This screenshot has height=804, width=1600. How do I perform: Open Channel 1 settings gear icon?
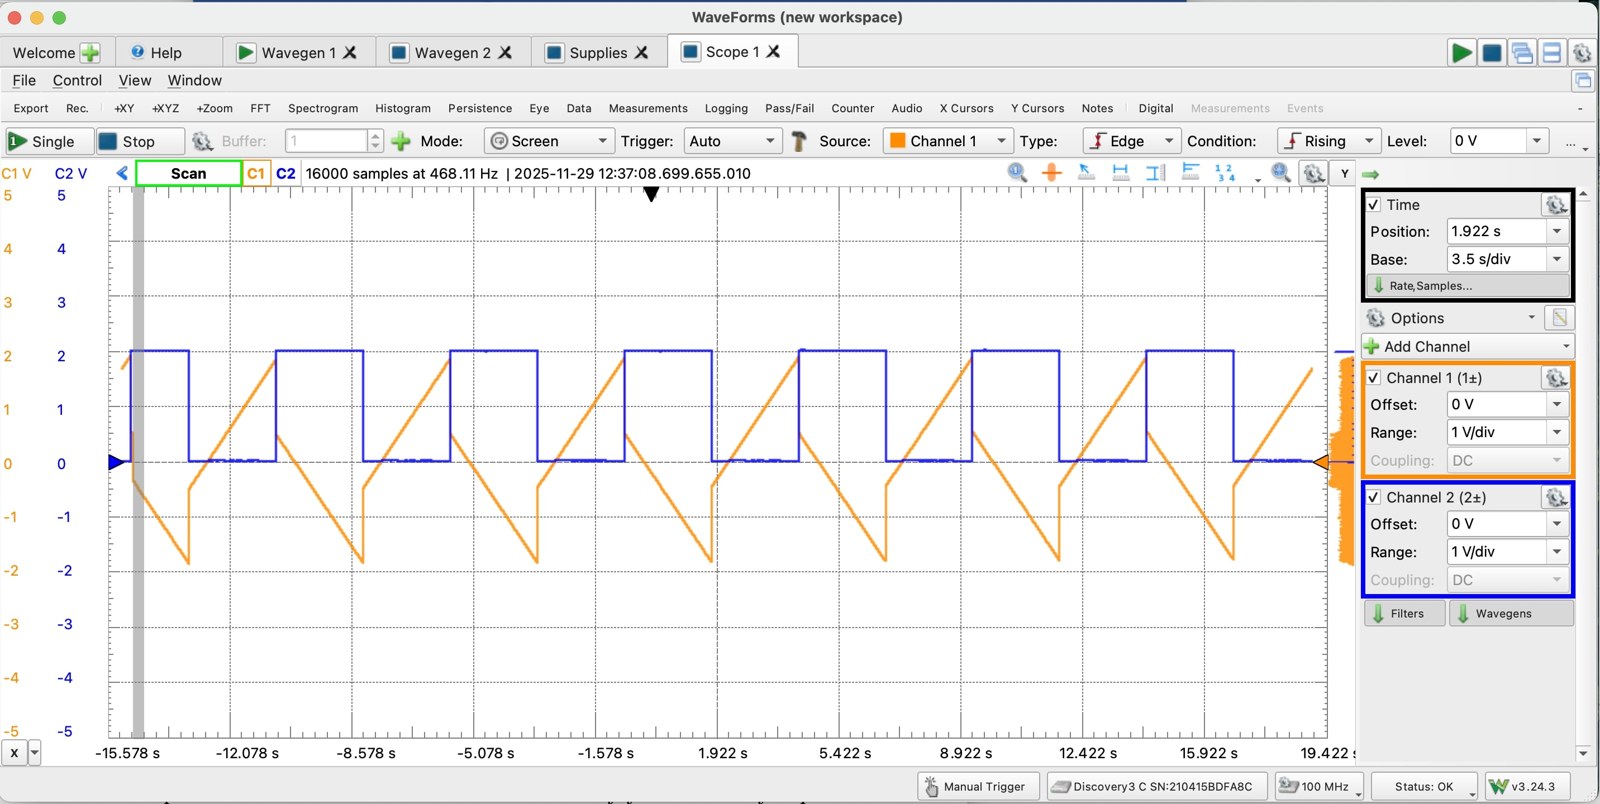coord(1555,378)
